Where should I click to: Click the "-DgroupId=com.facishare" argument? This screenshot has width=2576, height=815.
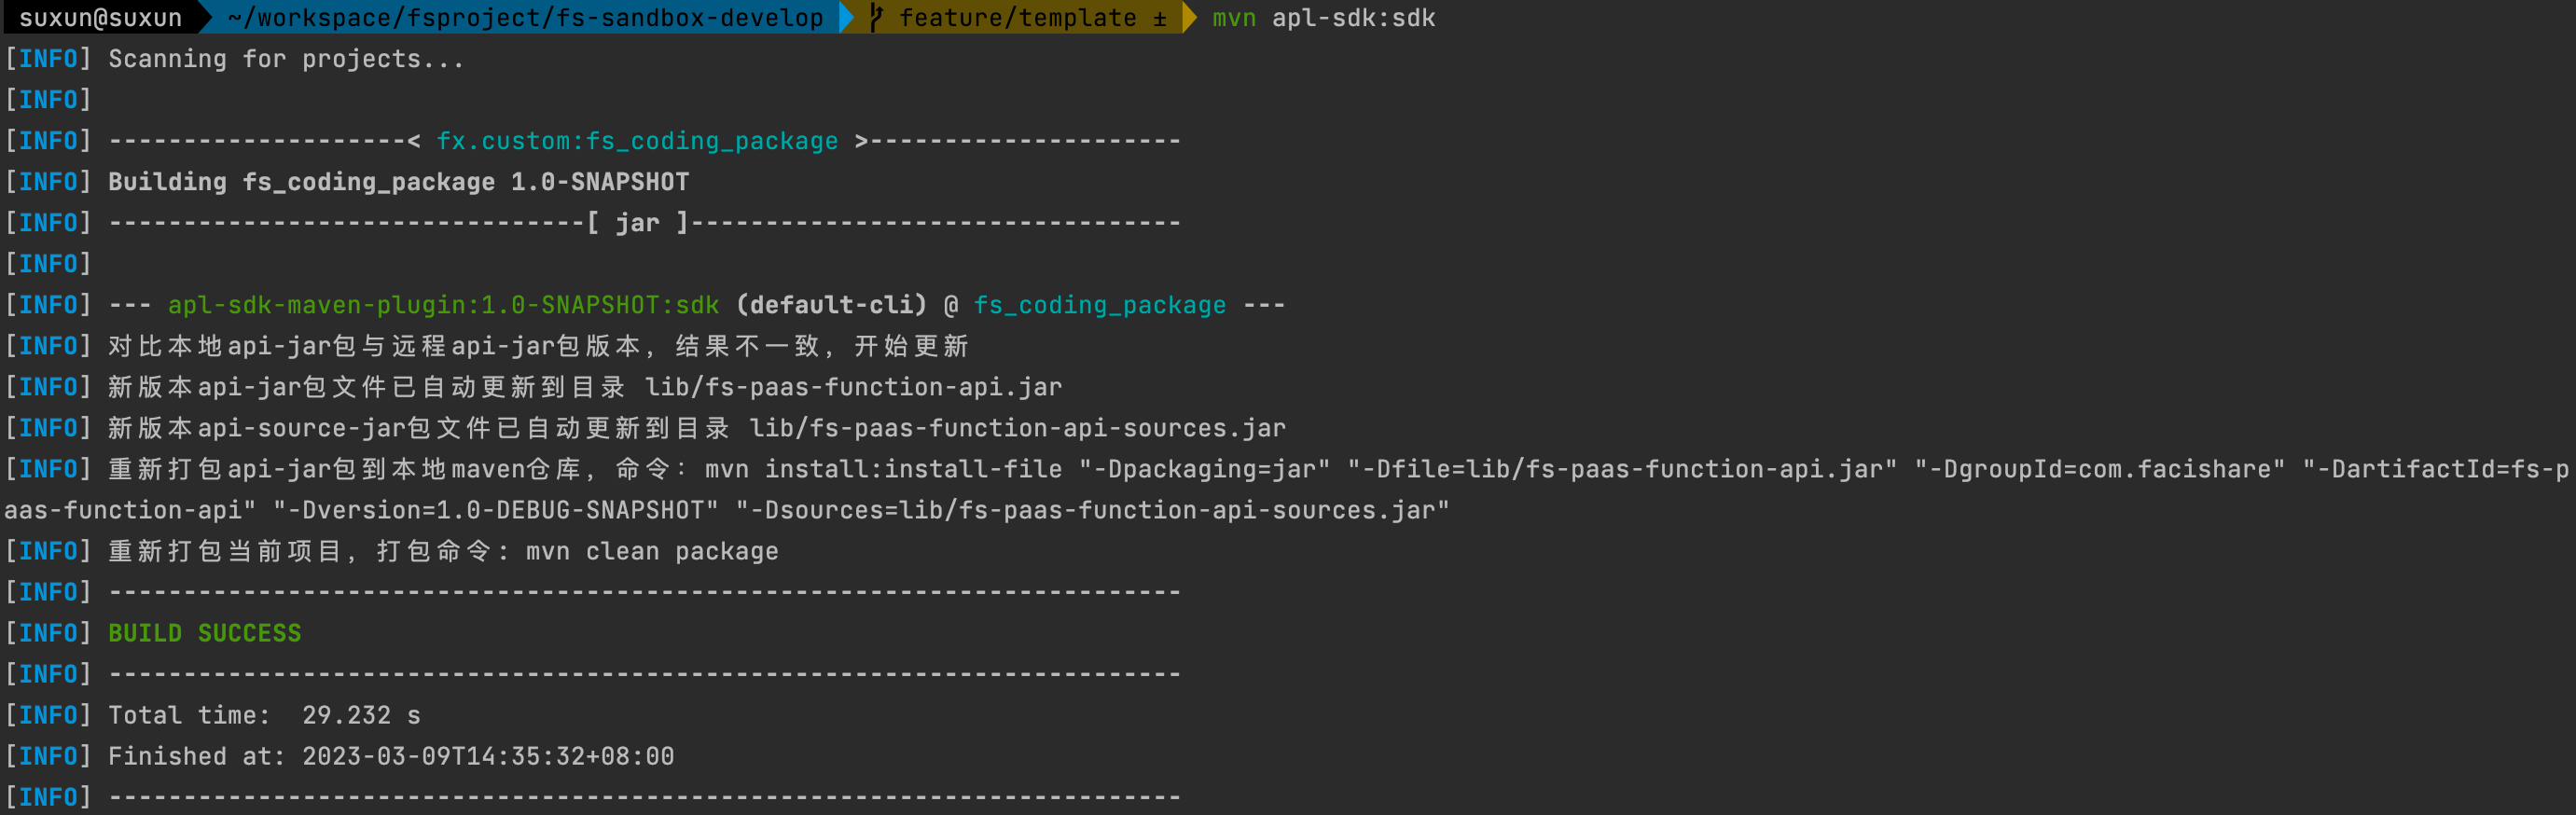pyautogui.click(x=2099, y=469)
